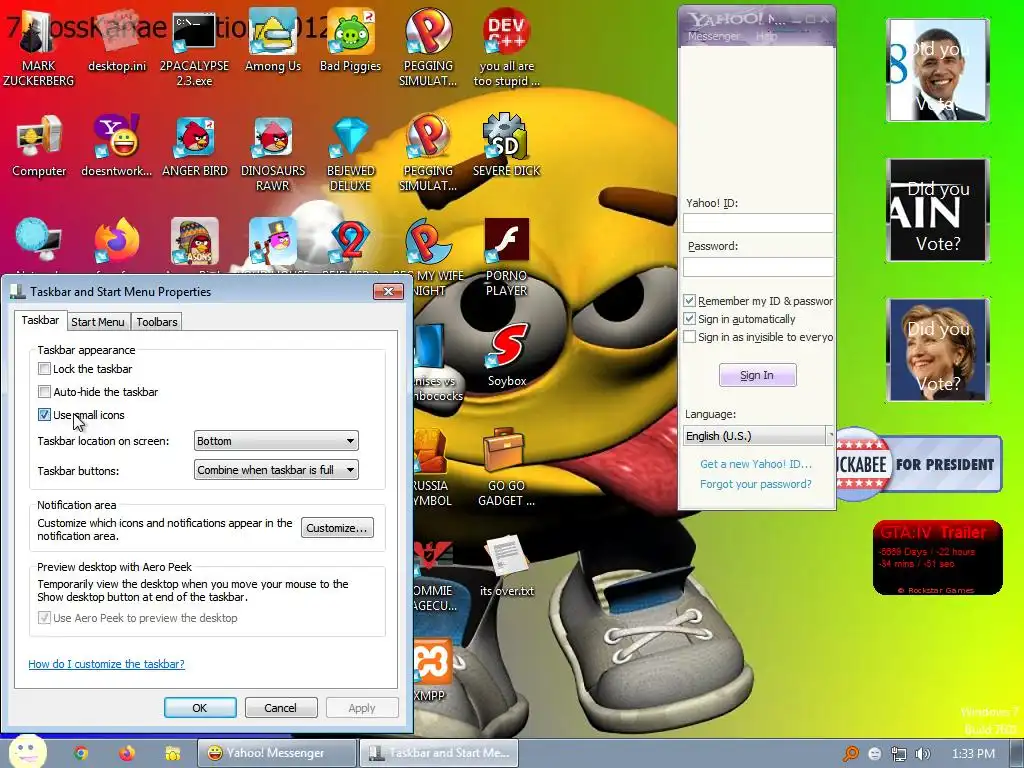The image size is (1024, 768).
Task: Uncheck Sign in automatically
Action: [x=689, y=319]
